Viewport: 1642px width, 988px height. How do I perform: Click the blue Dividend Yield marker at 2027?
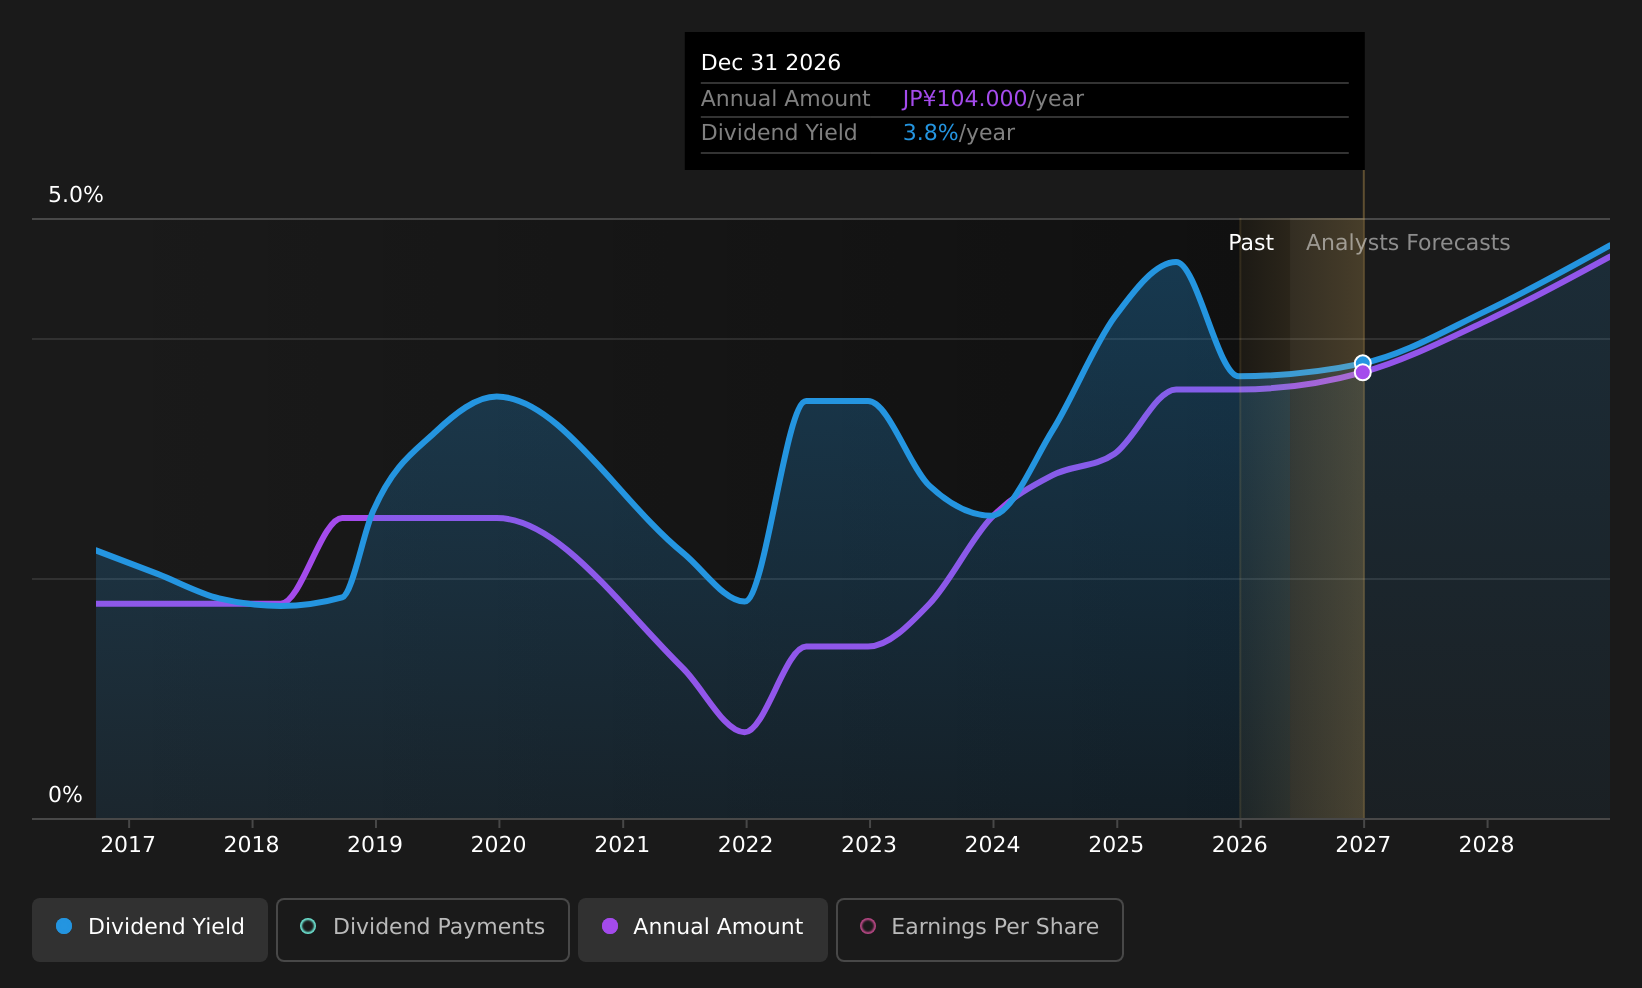(x=1362, y=363)
